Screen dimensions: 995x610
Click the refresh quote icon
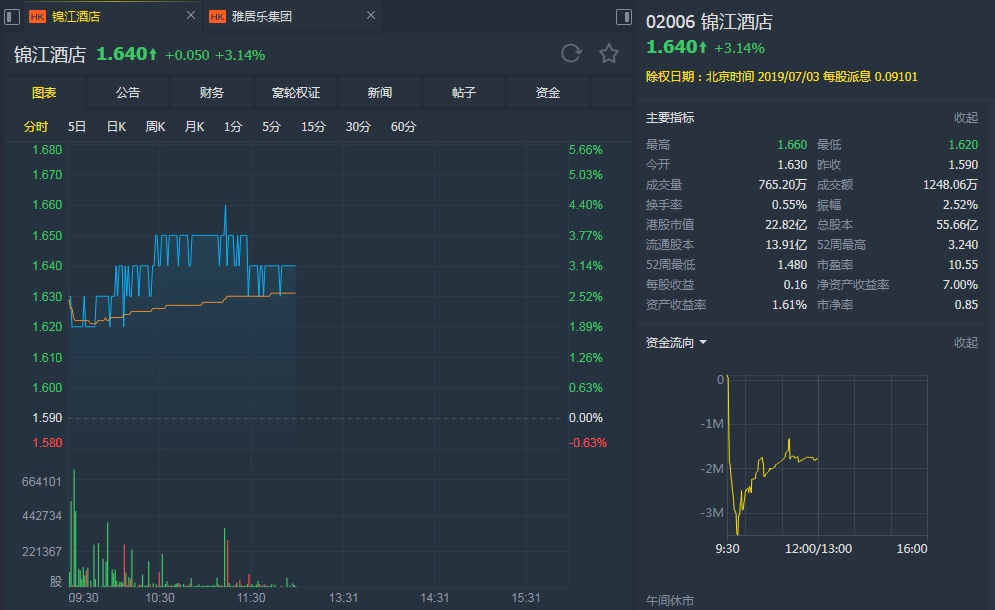[571, 53]
